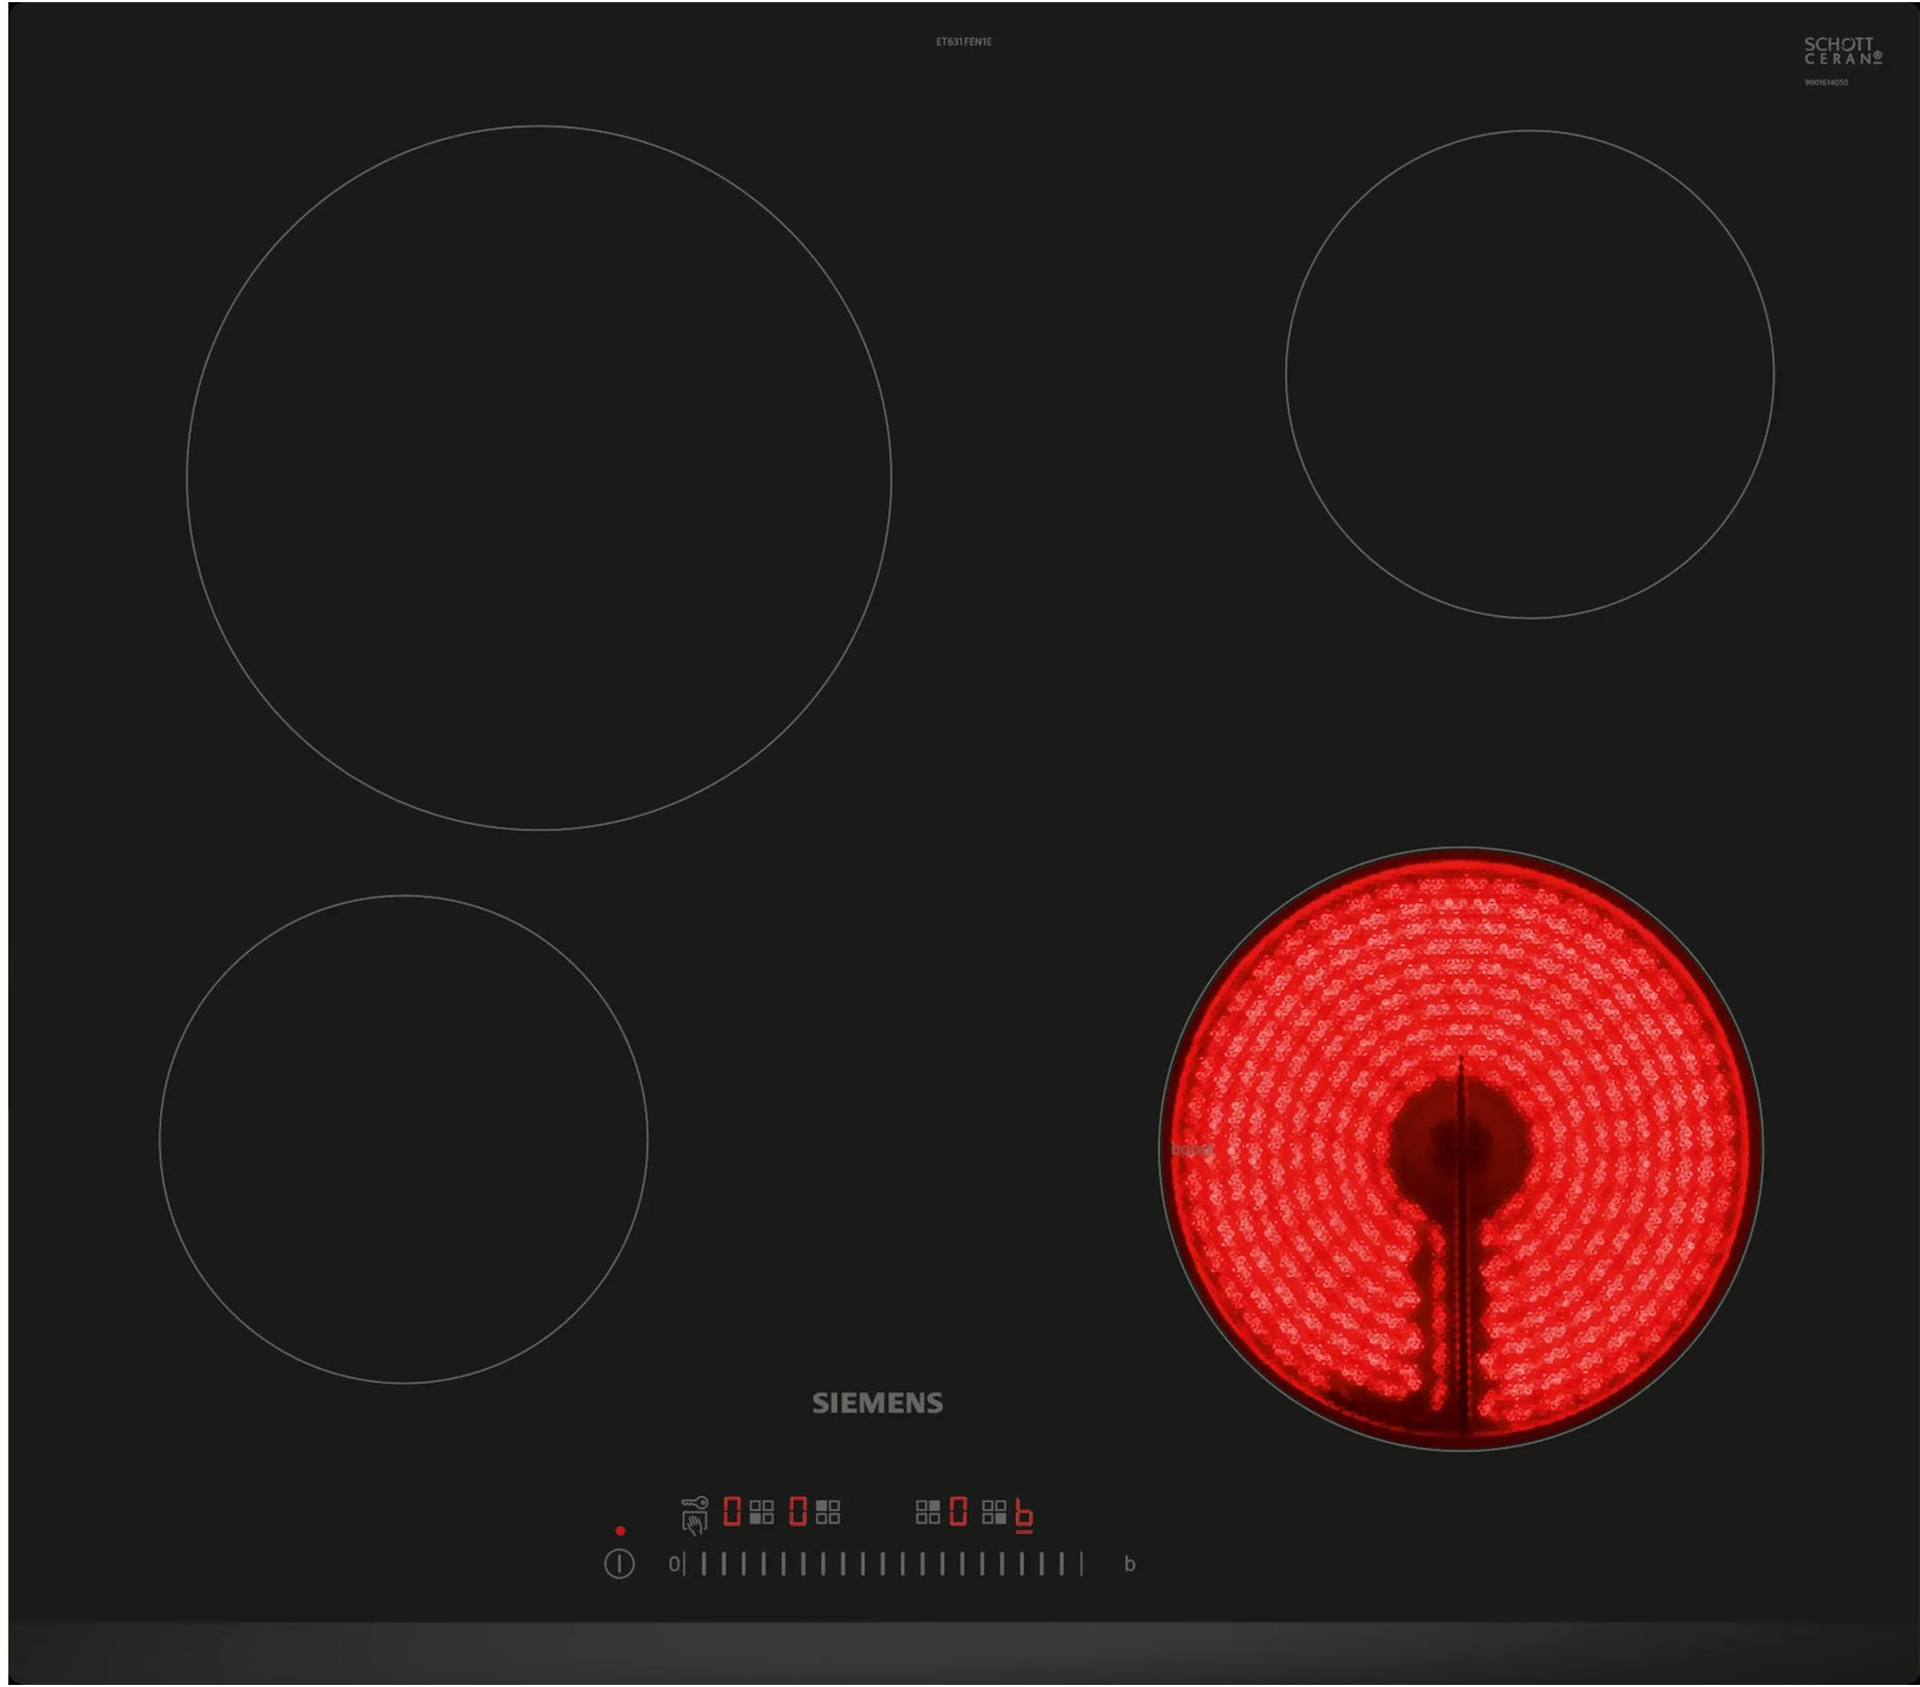Set the heat slider to zero
This screenshot has width=1920, height=1687.
(675, 1564)
